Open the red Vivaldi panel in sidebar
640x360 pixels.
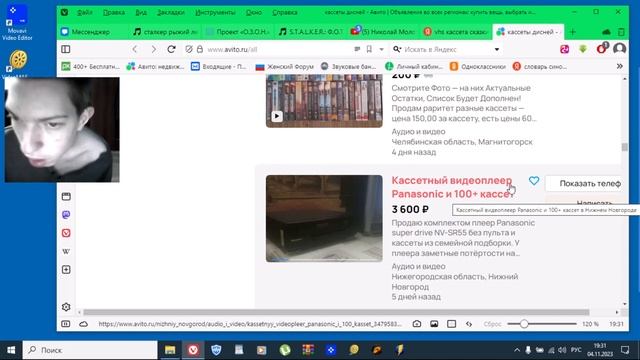(66, 233)
